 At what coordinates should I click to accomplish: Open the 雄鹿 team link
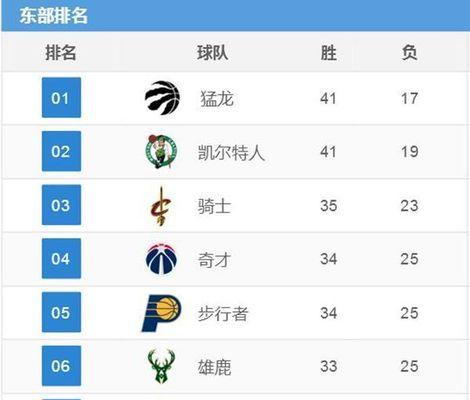214,367
